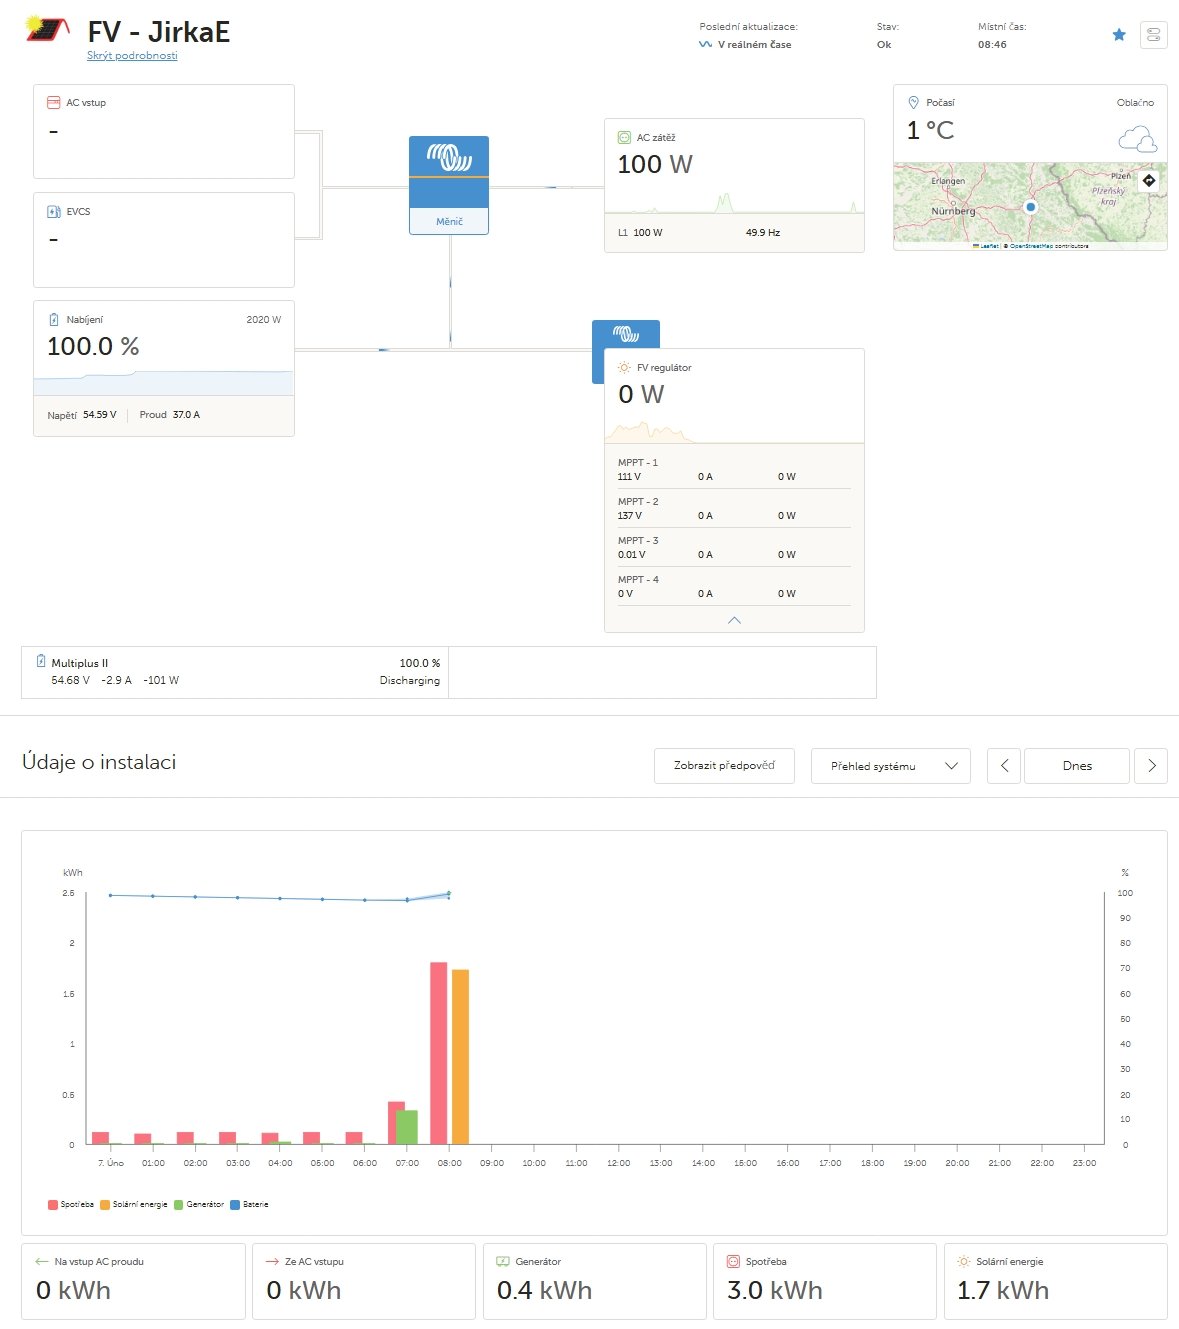Open the Multiplus II battery row
The width and height of the screenshot is (1179, 1329).
pyautogui.click(x=235, y=672)
